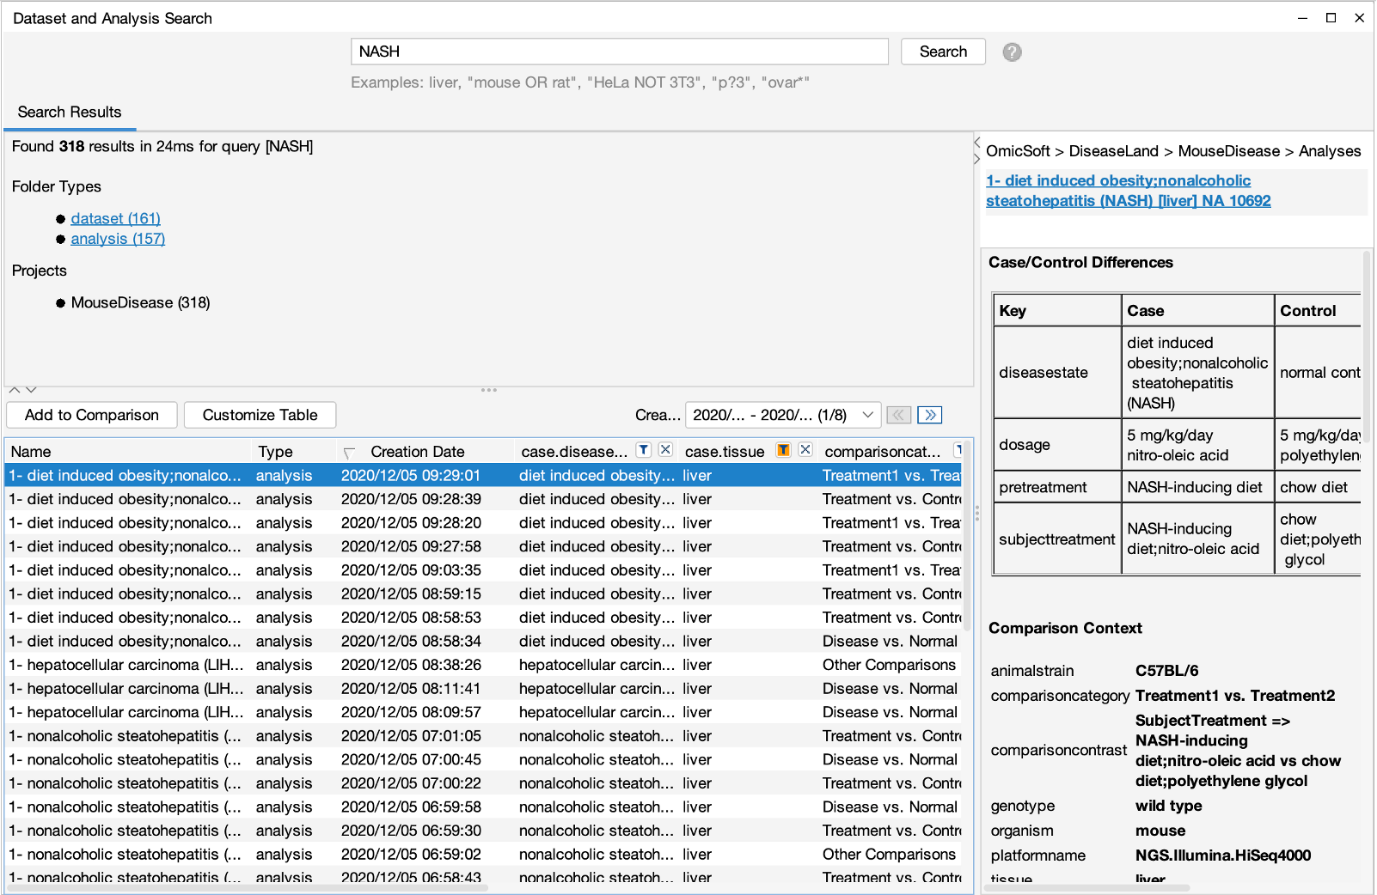The width and height of the screenshot is (1377, 895).
Task: Click the Add to Comparison button
Action: [92, 415]
